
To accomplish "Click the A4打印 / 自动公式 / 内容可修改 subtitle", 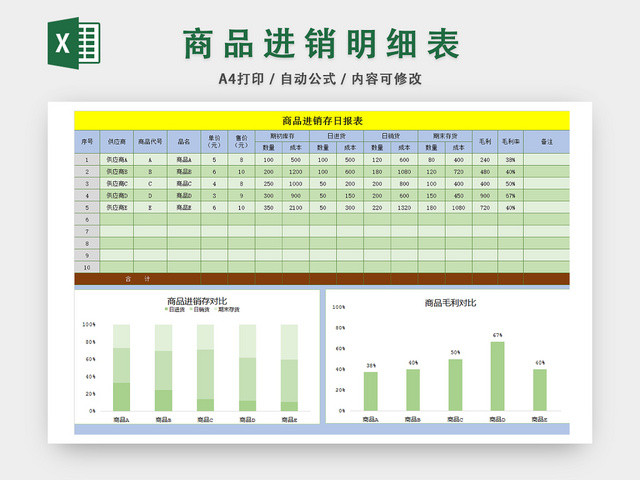I will tap(320, 79).
